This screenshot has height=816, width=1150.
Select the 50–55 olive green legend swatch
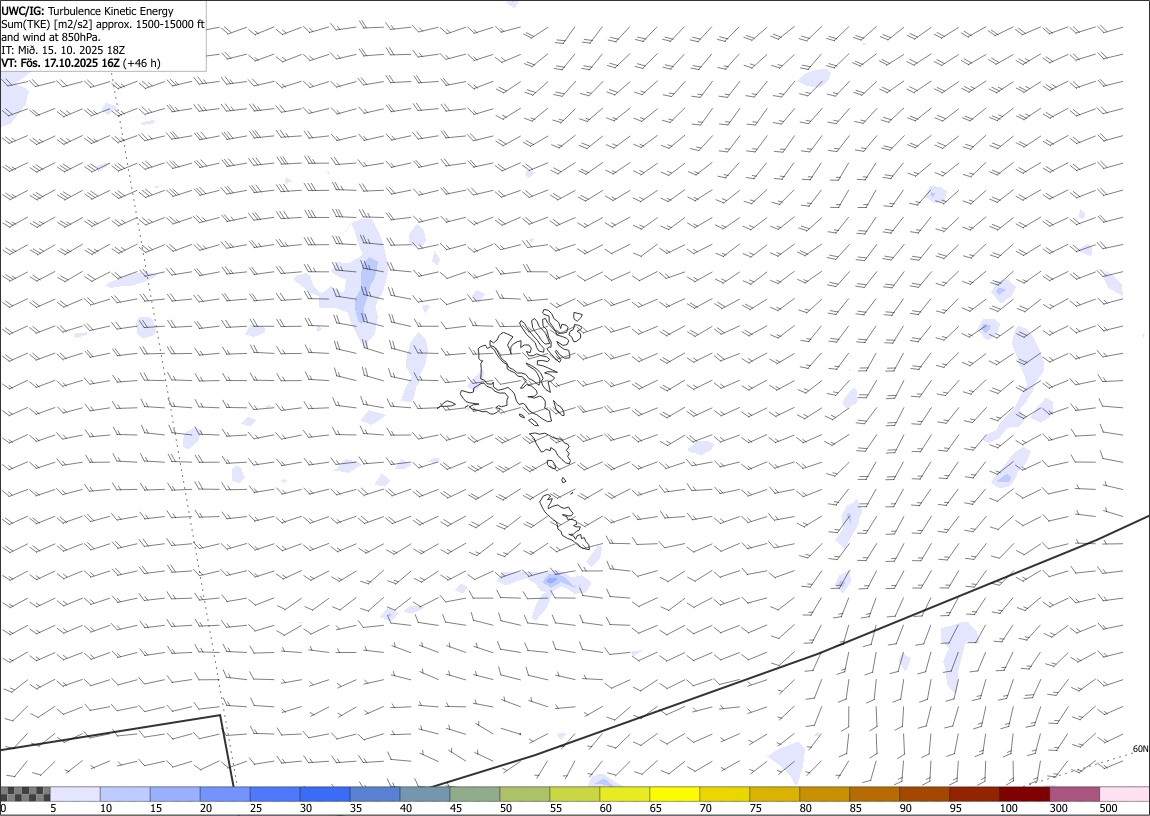point(524,794)
